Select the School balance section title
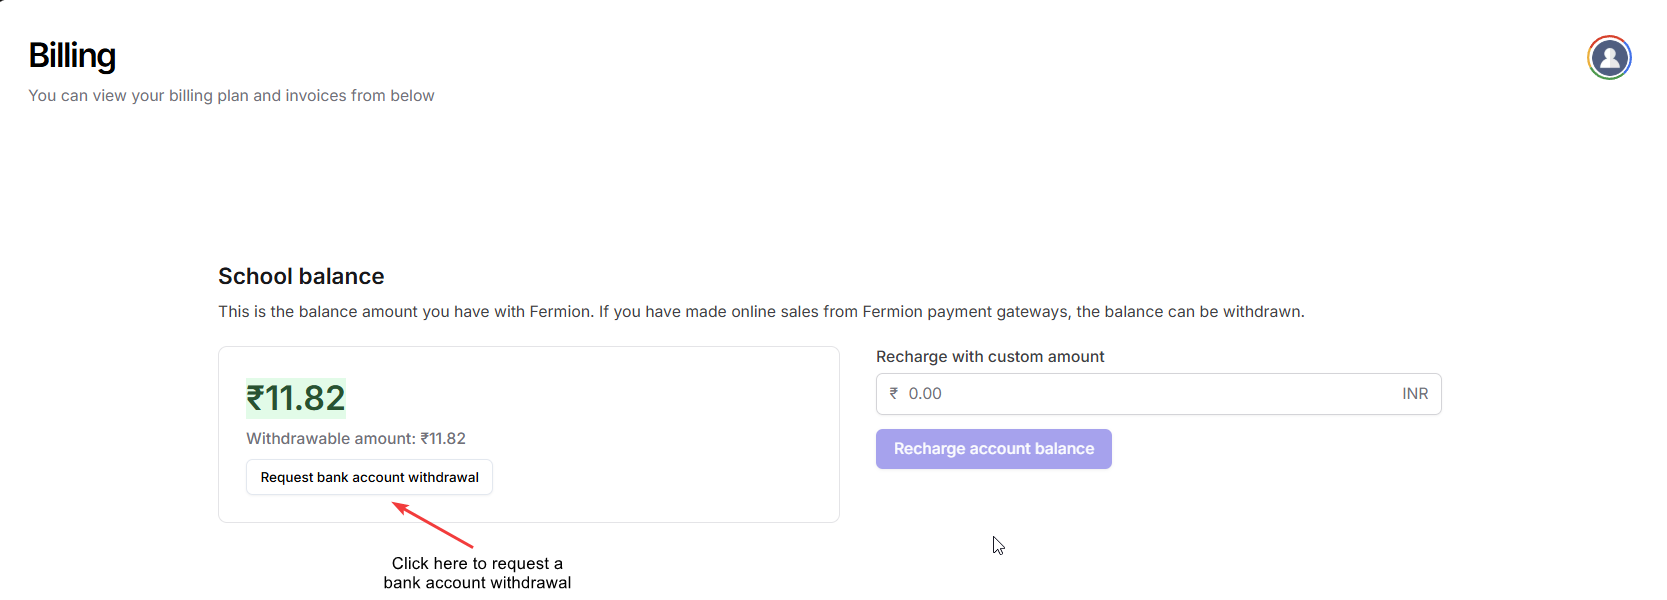 click(x=301, y=276)
